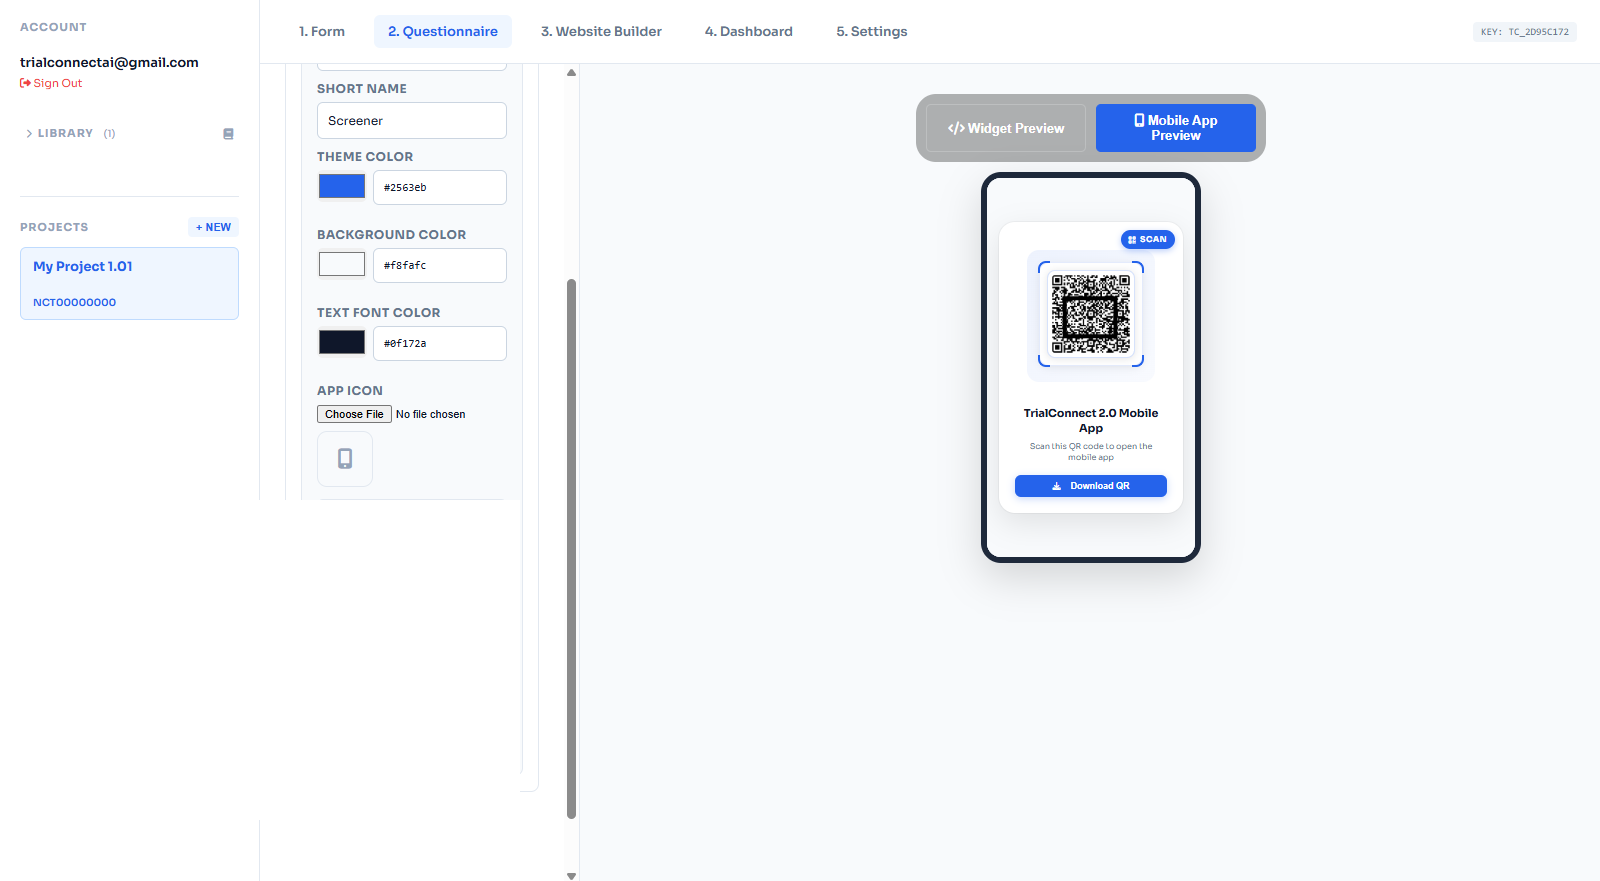Show the Widget Preview
Image resolution: width=1600 pixels, height=881 pixels.
coord(1006,128)
